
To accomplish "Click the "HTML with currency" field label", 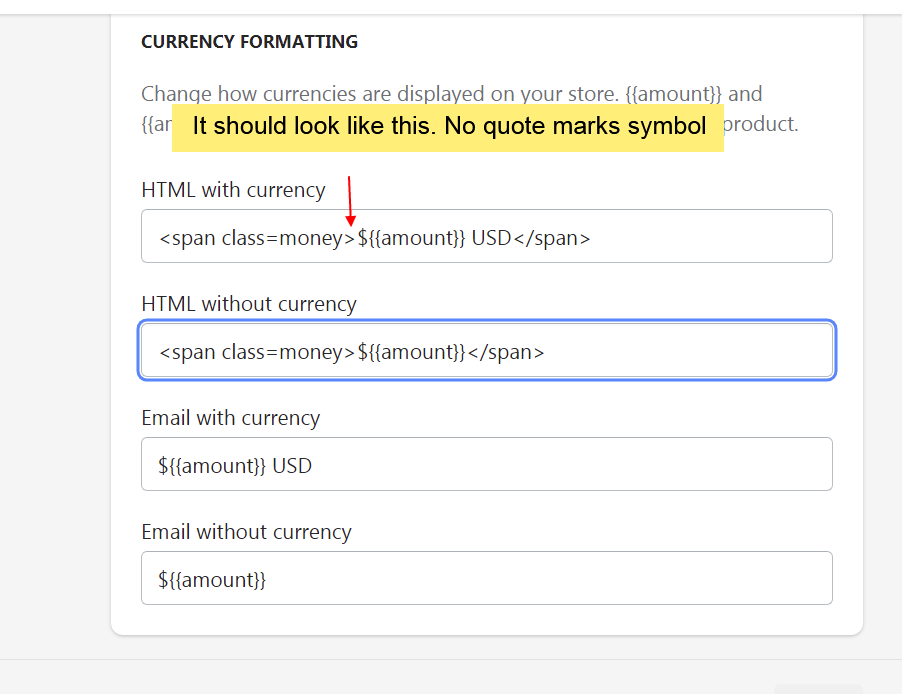I will (233, 190).
